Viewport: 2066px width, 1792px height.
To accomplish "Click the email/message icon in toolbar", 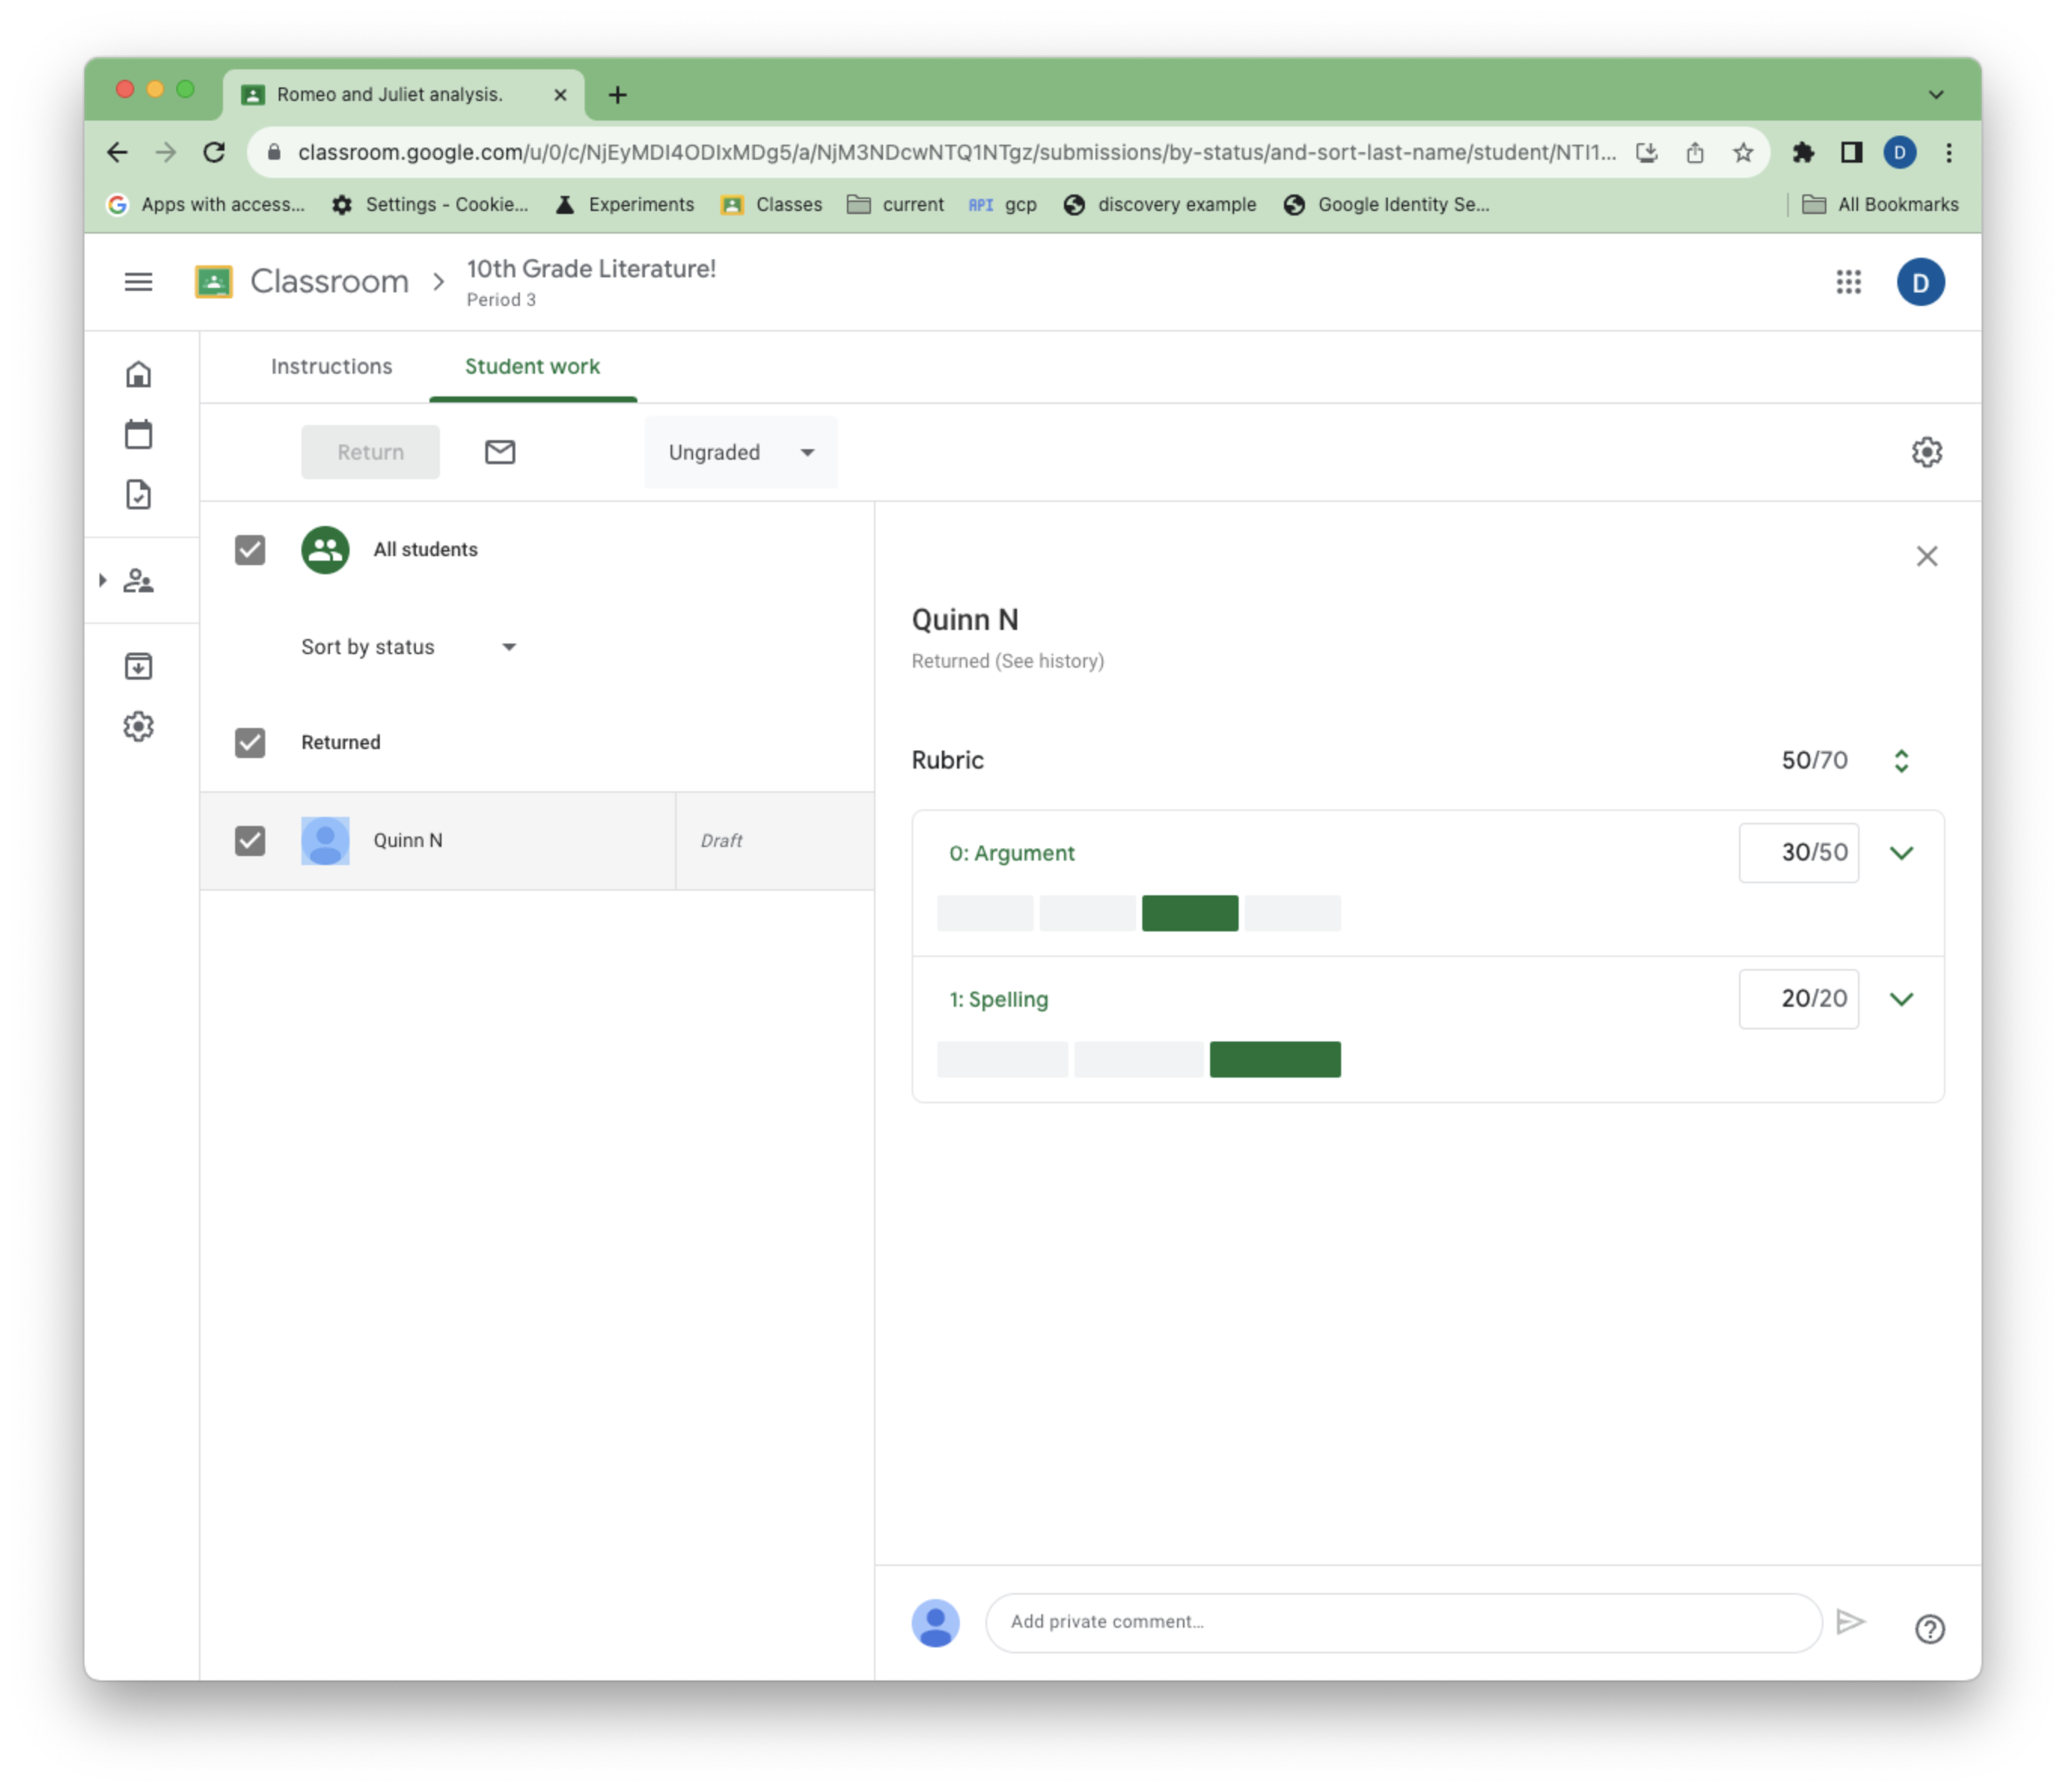I will [499, 451].
